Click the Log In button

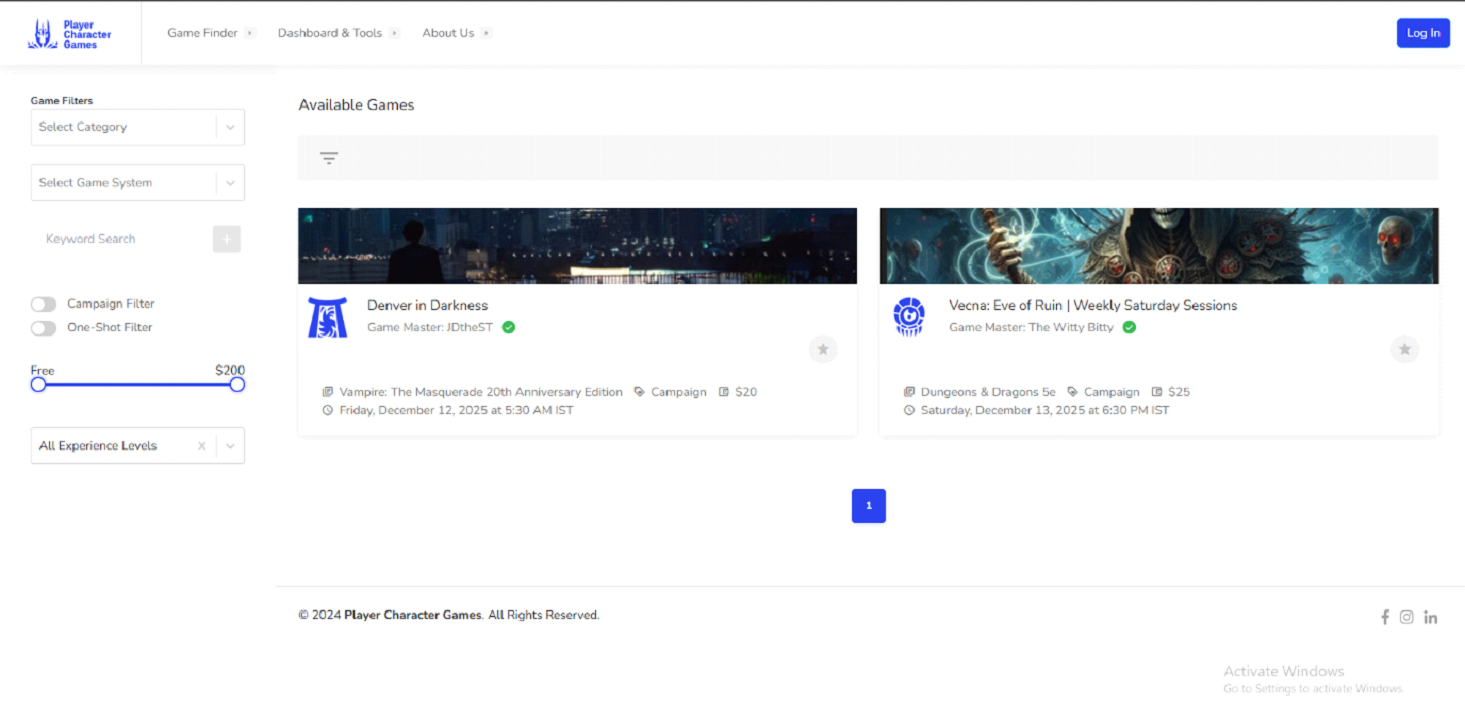(1423, 32)
